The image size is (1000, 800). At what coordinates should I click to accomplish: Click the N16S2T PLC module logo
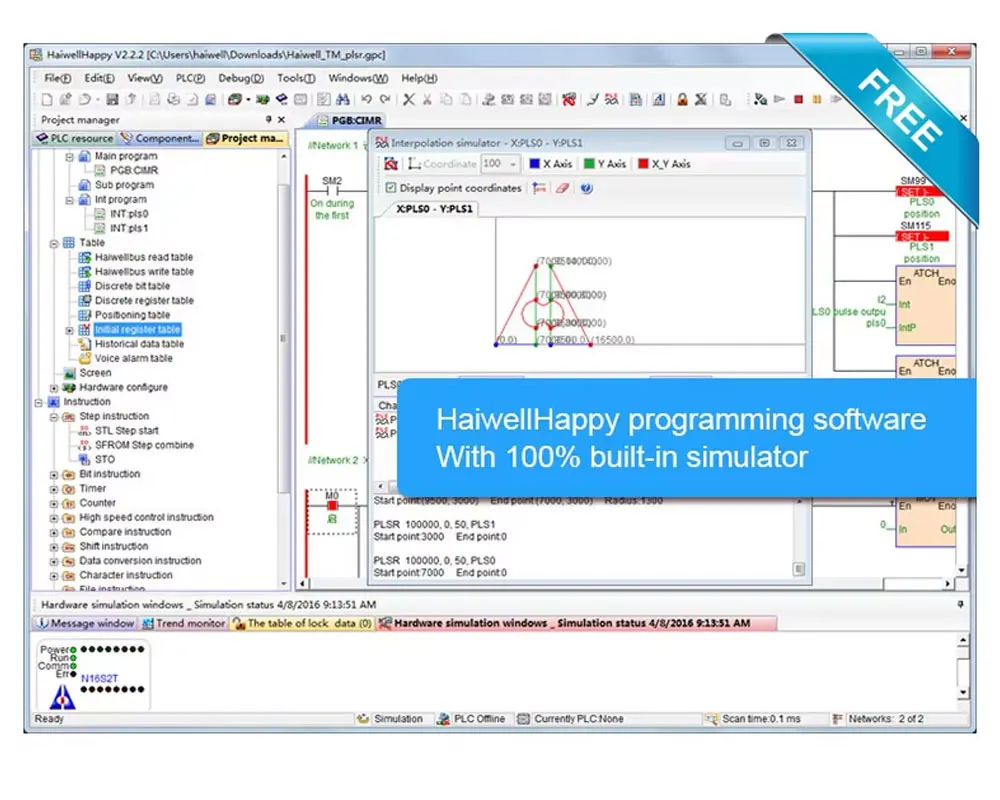[x=62, y=696]
